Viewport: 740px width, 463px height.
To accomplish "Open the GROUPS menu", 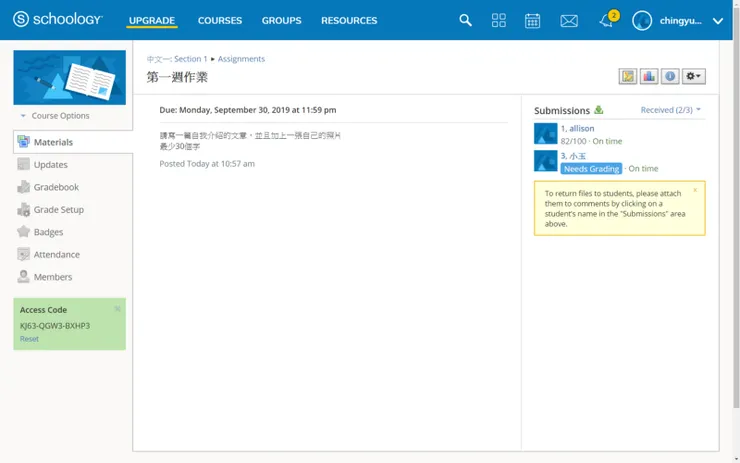I will [x=282, y=20].
